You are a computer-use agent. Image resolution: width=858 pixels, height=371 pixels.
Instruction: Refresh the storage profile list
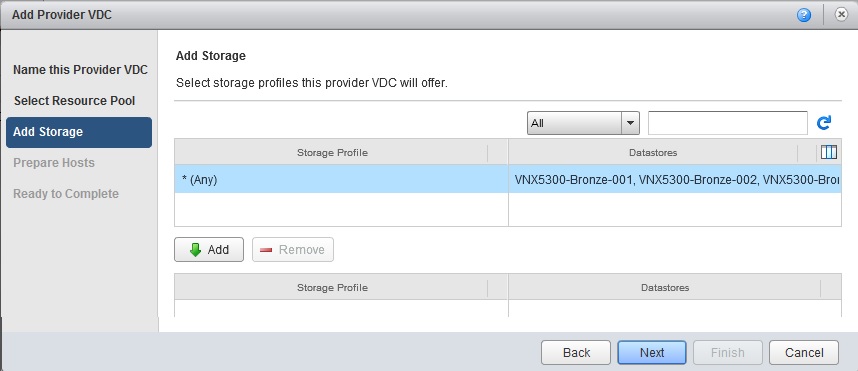point(824,123)
